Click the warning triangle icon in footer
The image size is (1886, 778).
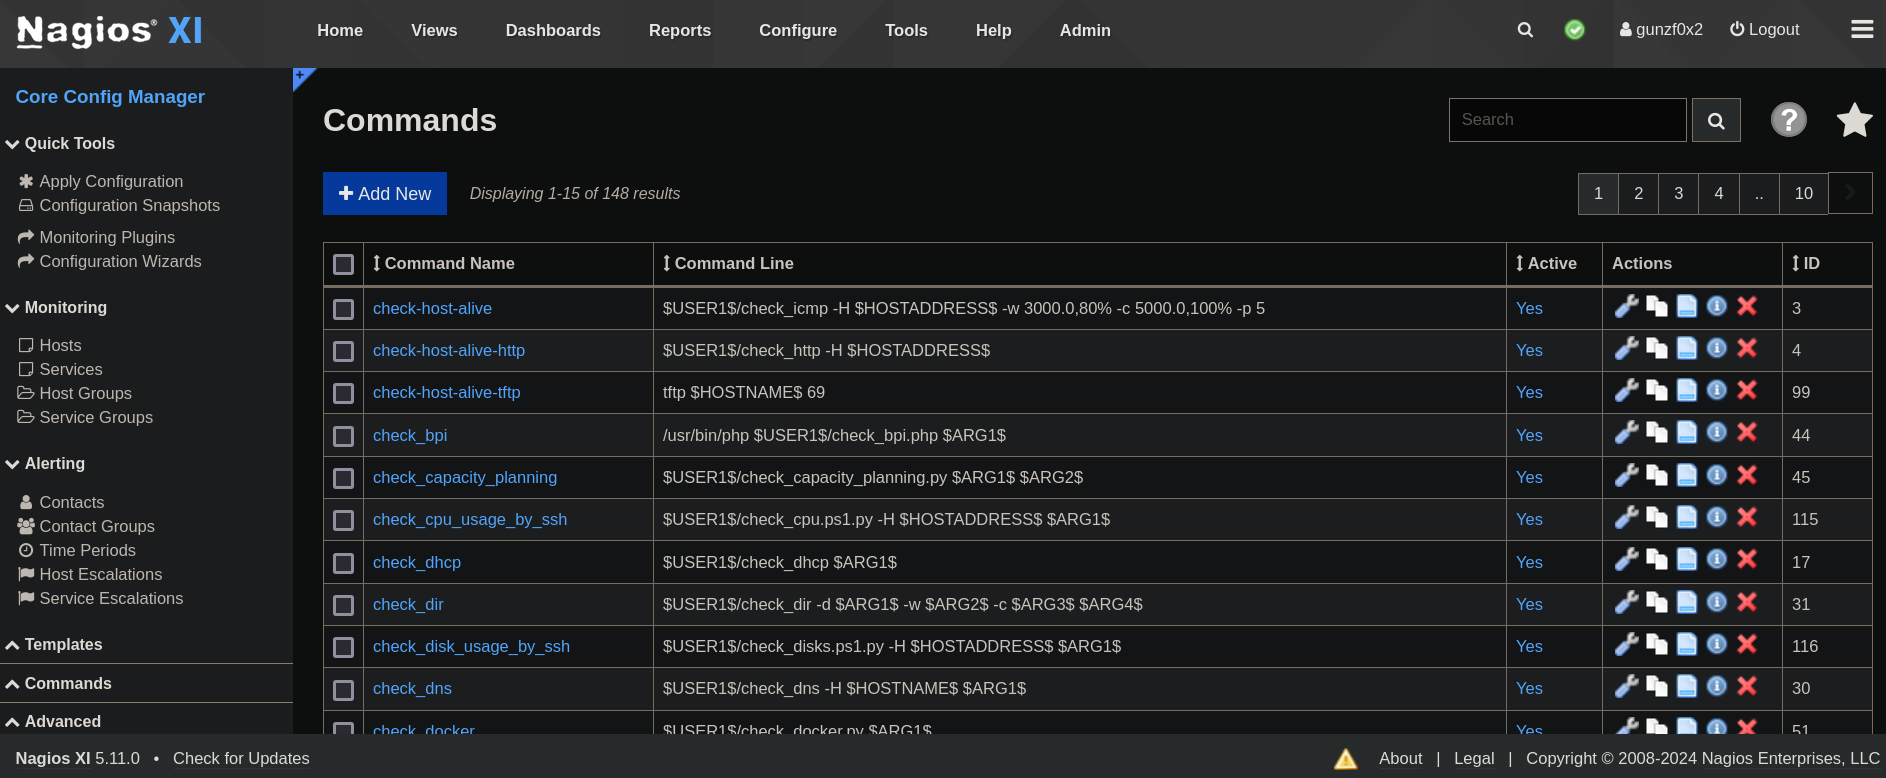1346,759
